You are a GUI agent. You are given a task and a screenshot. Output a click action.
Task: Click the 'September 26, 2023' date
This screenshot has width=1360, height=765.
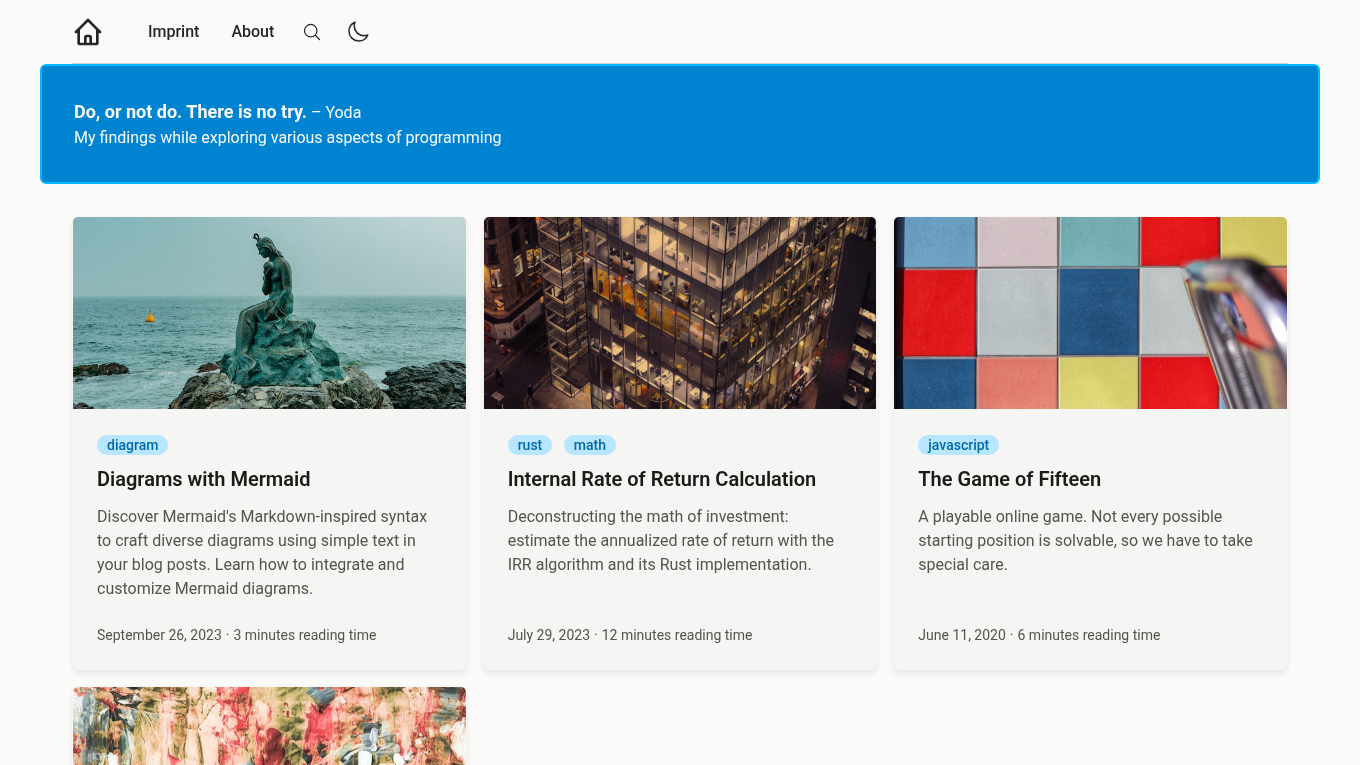159,635
